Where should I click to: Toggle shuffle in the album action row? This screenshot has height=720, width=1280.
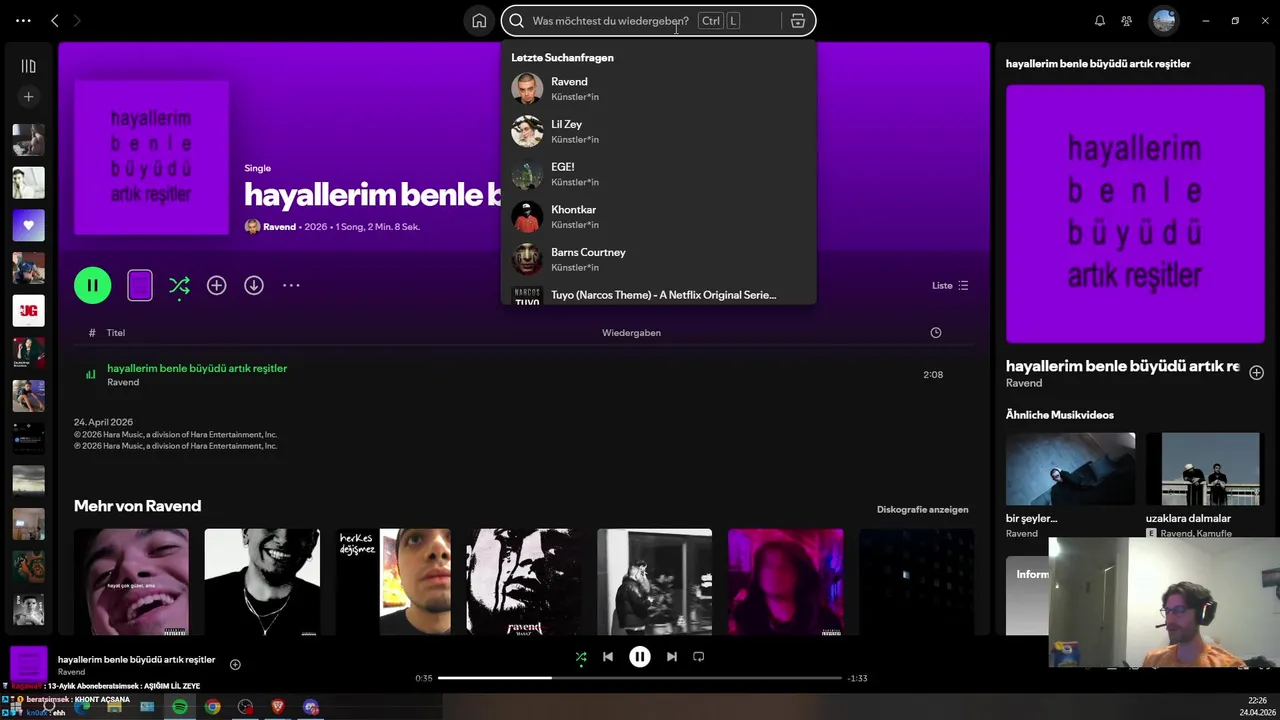[179, 286]
